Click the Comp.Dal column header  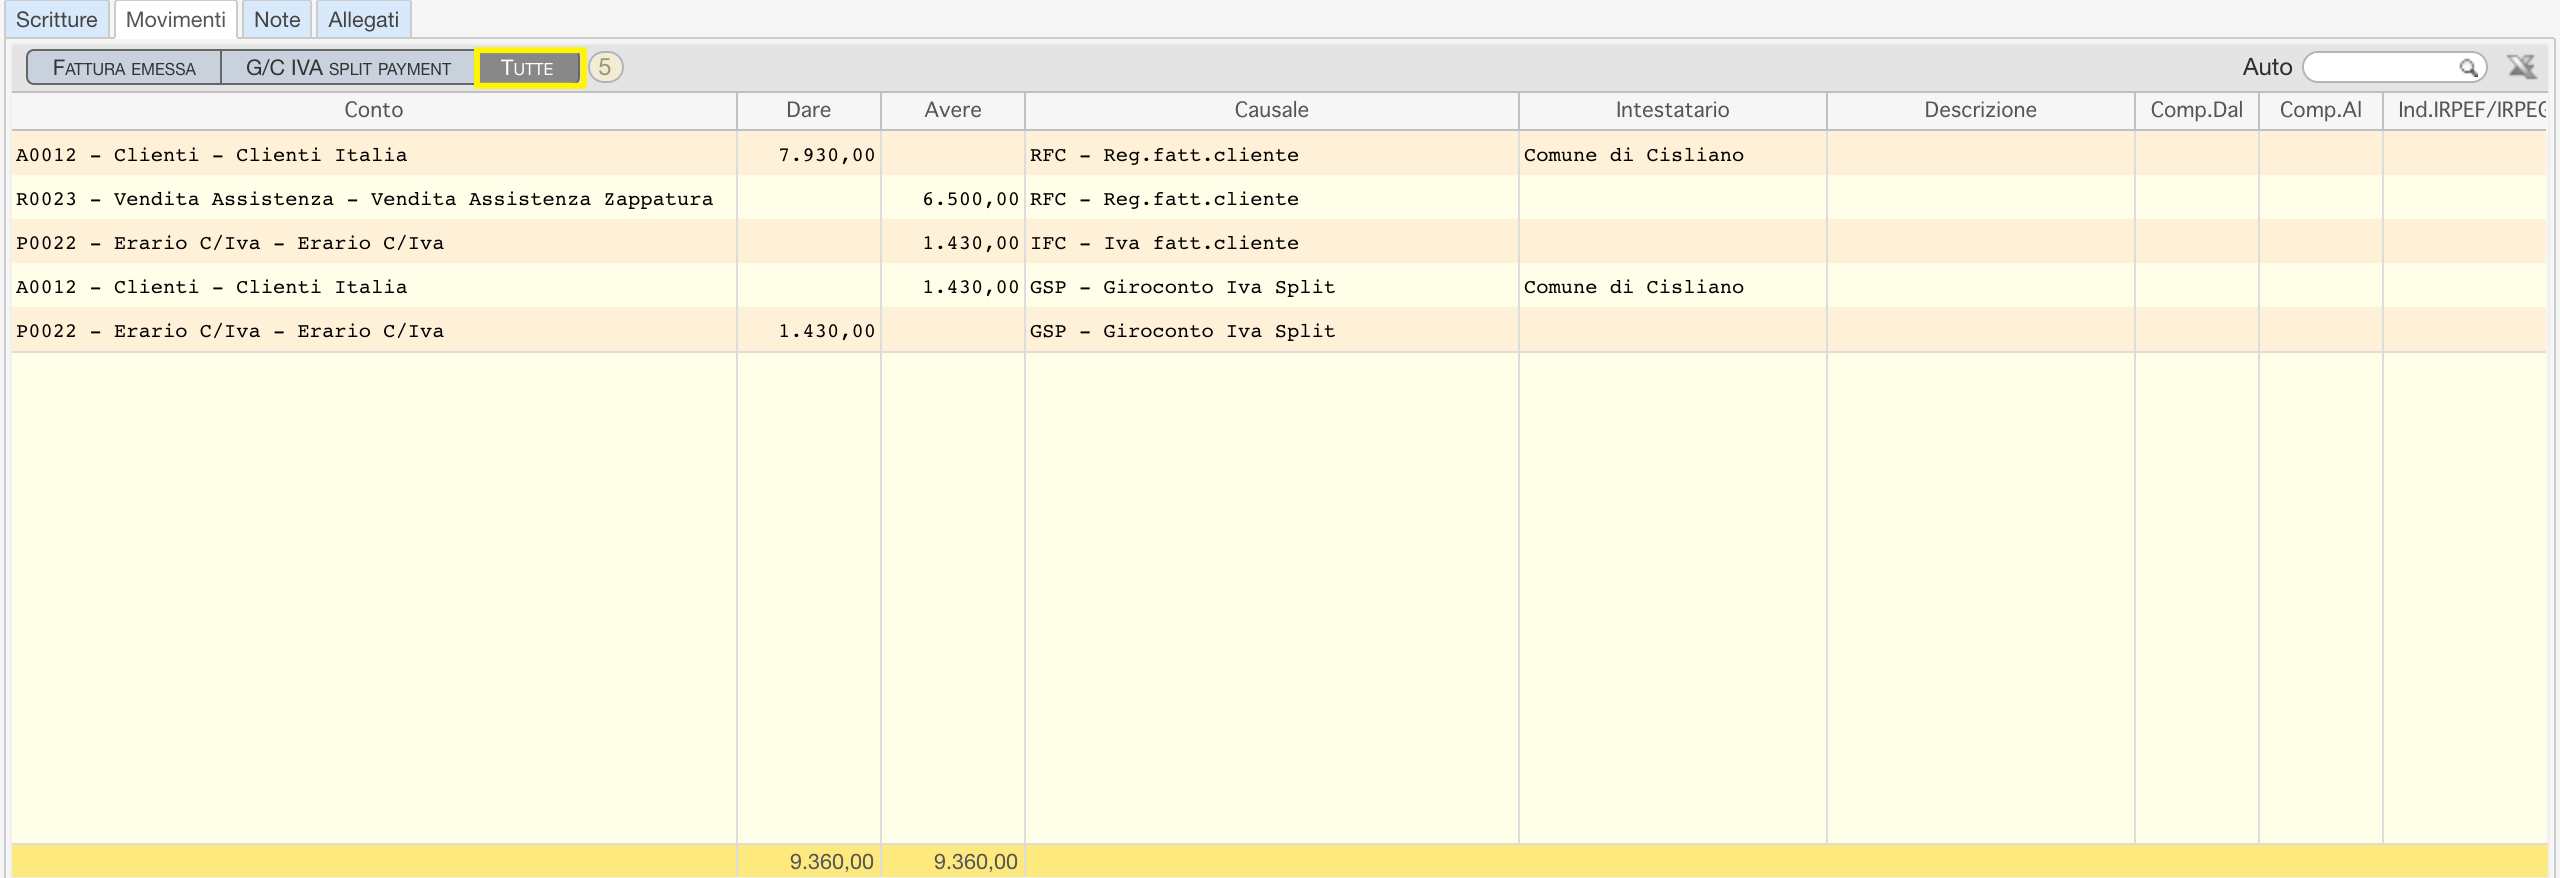(2196, 110)
